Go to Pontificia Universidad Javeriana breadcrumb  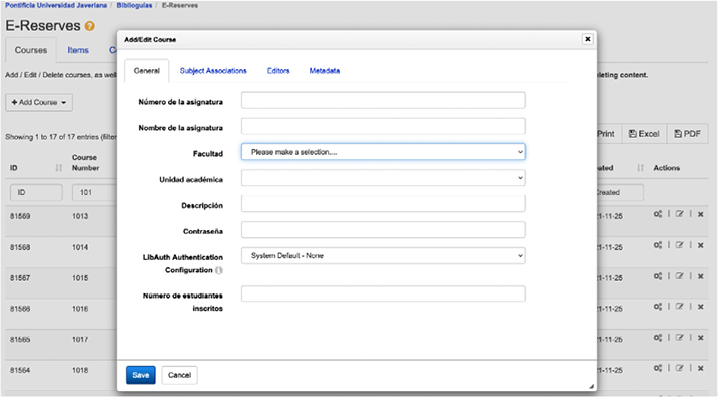point(56,6)
